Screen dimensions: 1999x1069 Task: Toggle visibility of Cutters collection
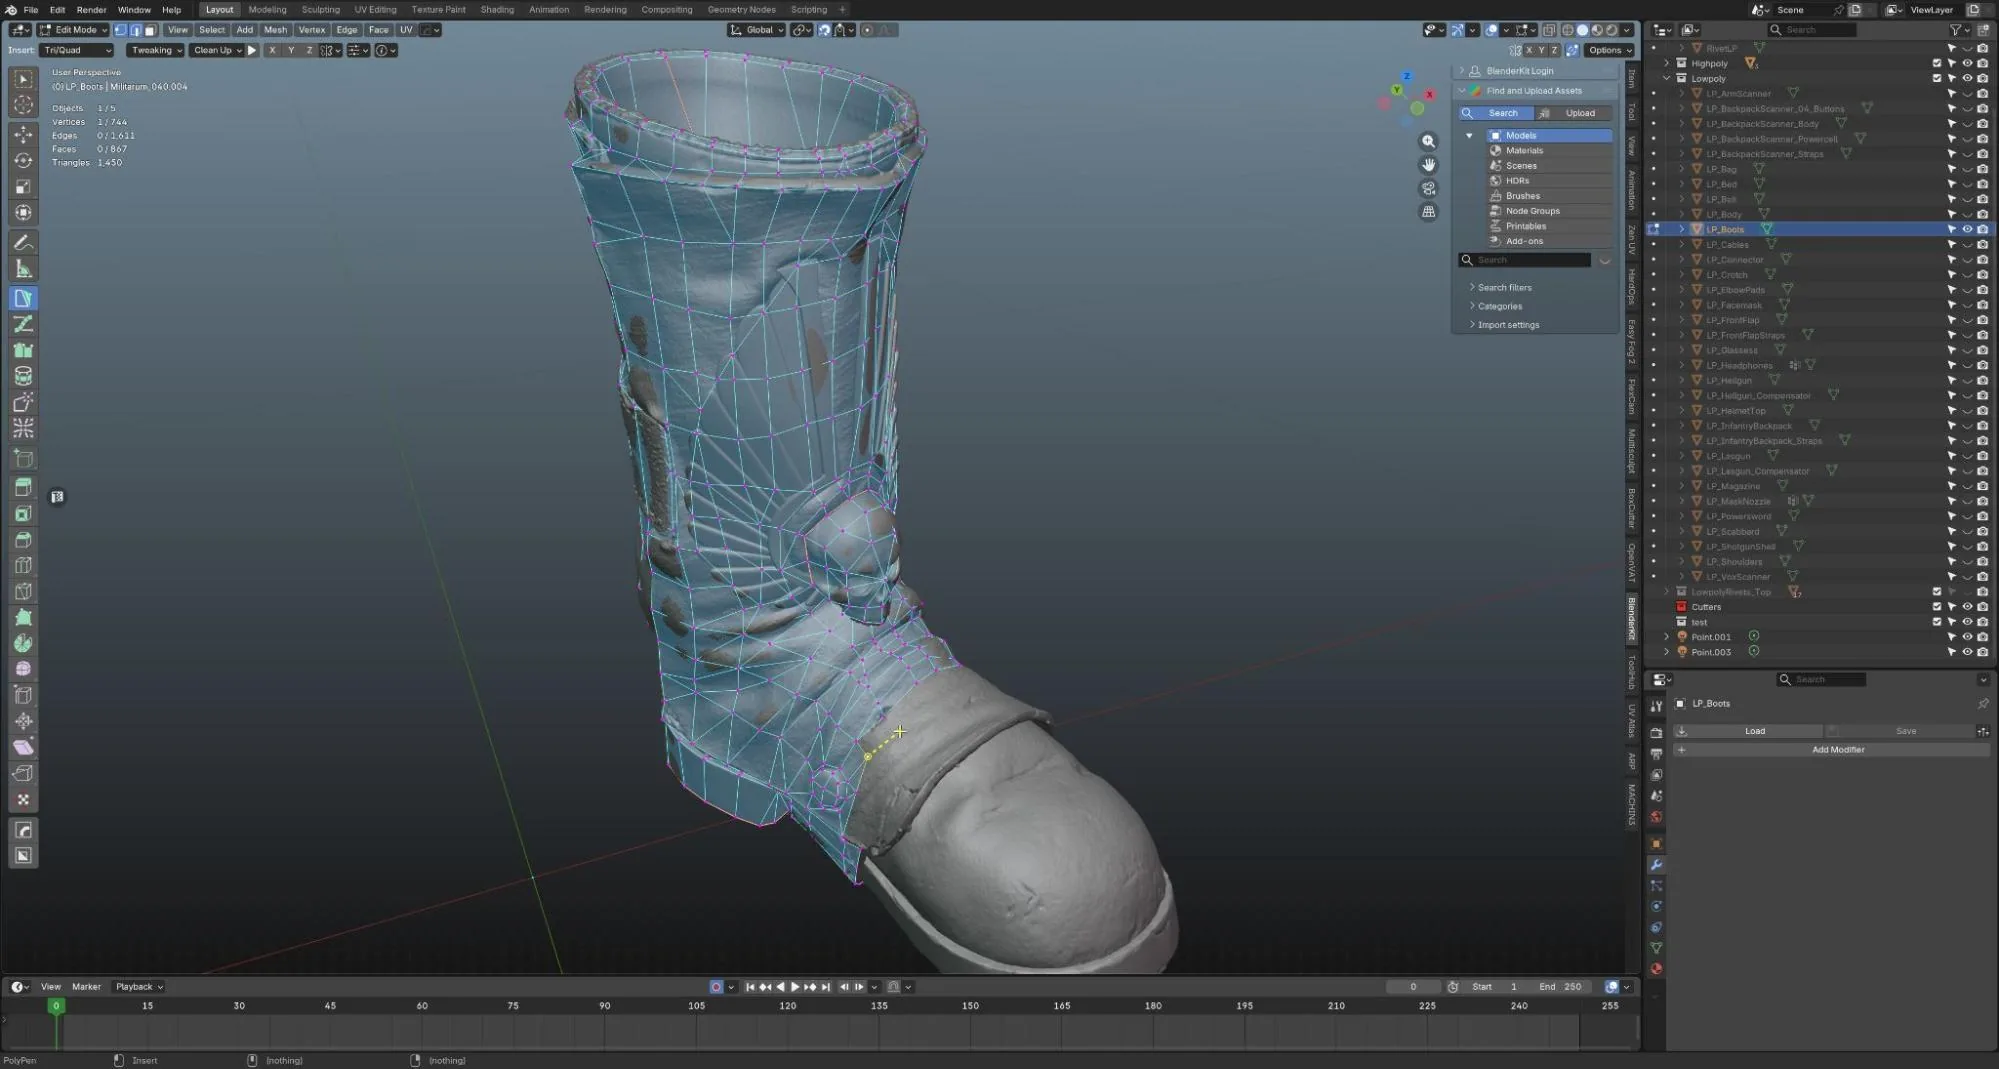point(1966,607)
